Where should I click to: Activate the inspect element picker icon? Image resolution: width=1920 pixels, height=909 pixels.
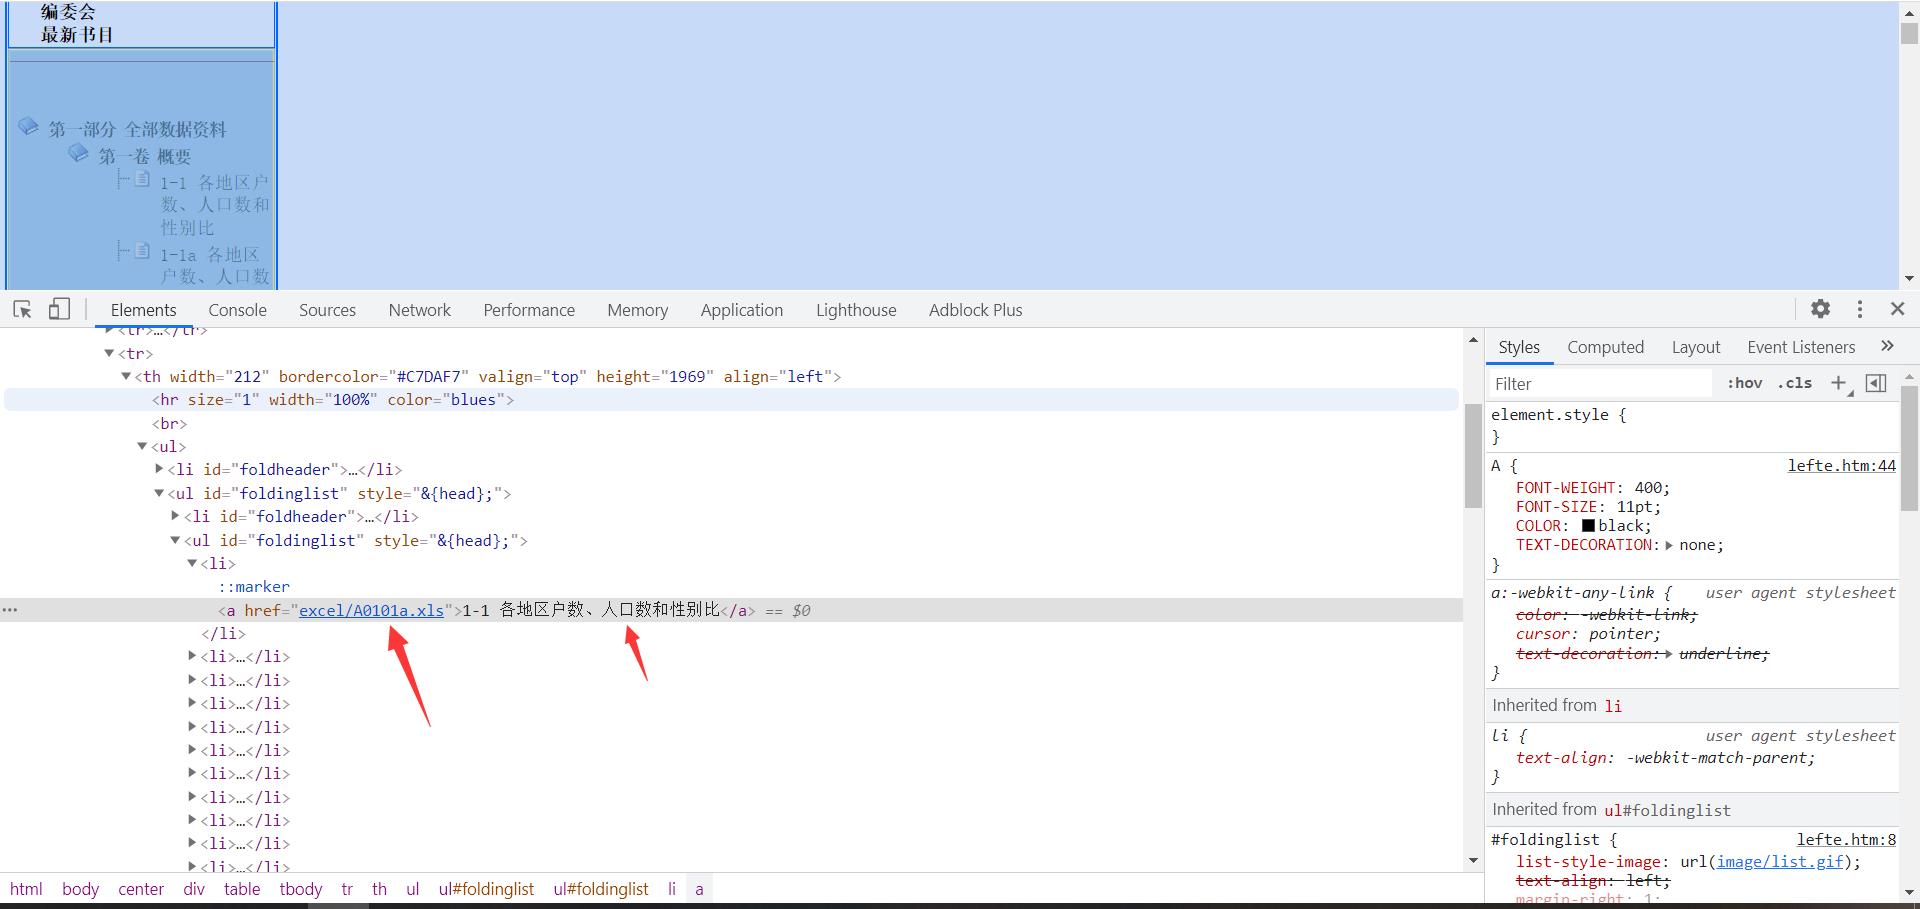[22, 309]
